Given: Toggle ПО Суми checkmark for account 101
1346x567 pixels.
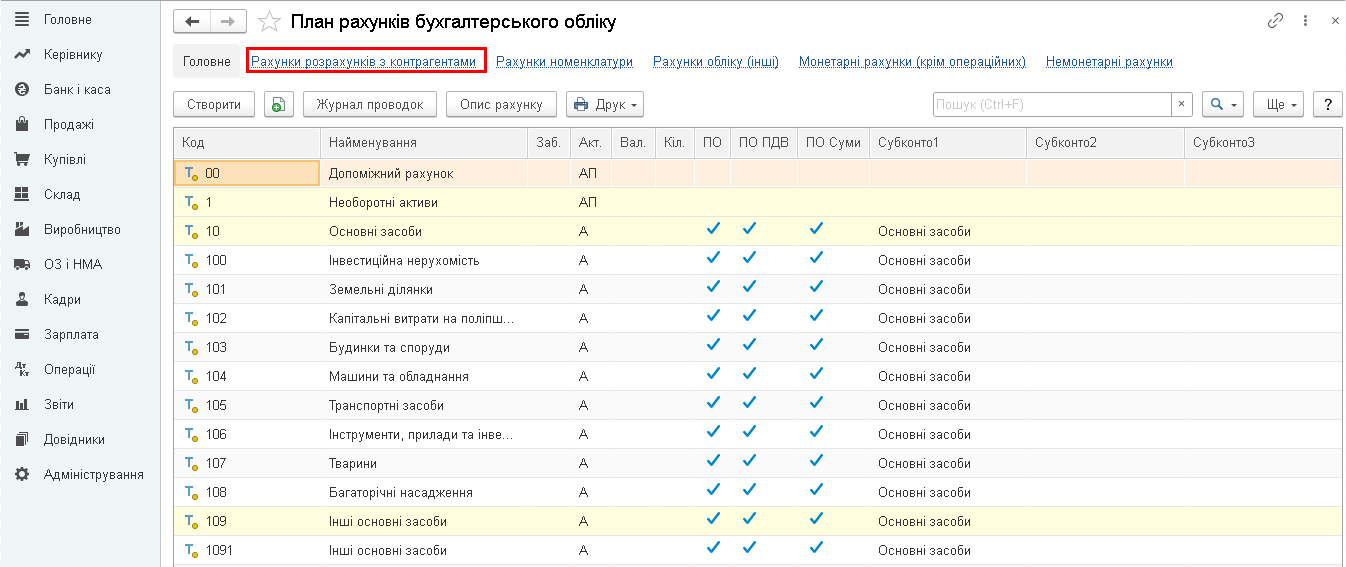Looking at the screenshot, I should tap(817, 287).
